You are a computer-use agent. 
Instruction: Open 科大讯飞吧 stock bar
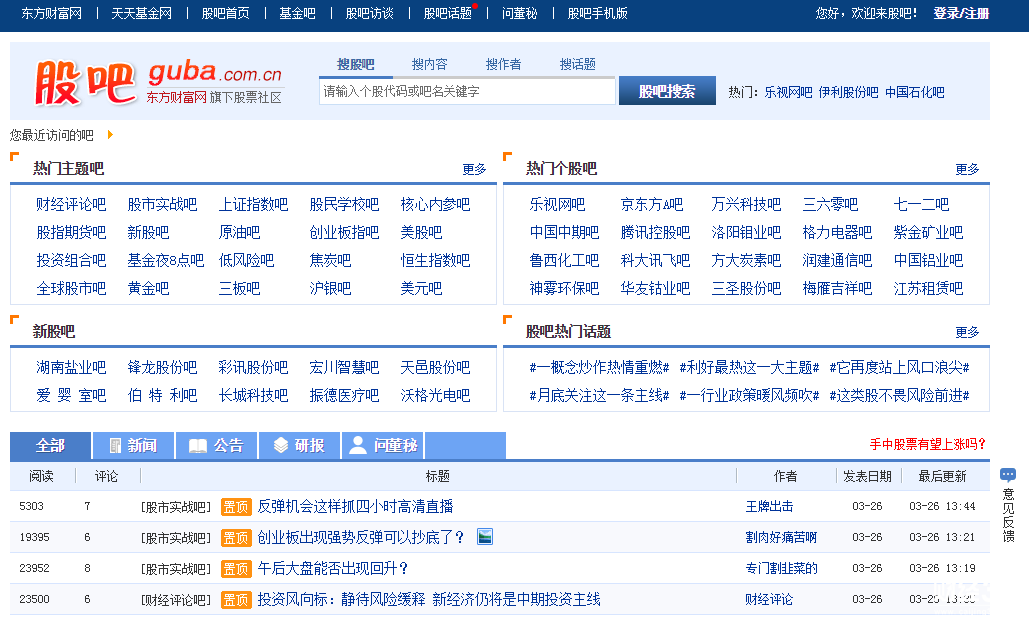[656, 261]
